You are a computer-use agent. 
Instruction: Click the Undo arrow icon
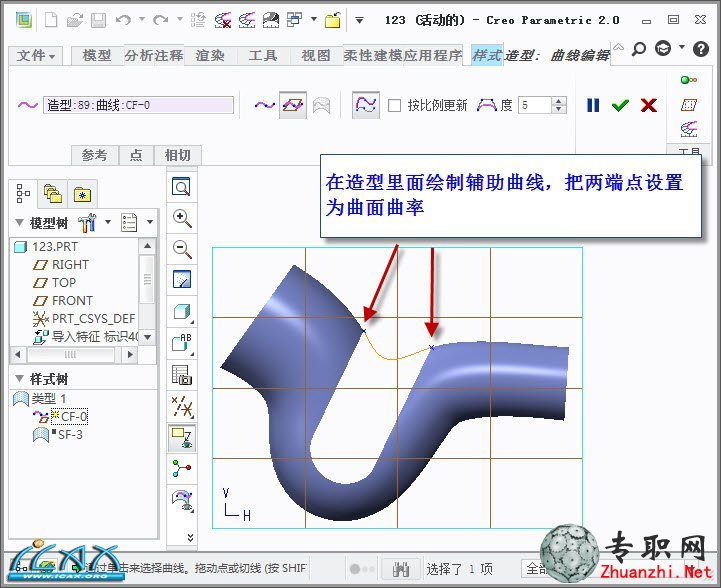point(123,20)
